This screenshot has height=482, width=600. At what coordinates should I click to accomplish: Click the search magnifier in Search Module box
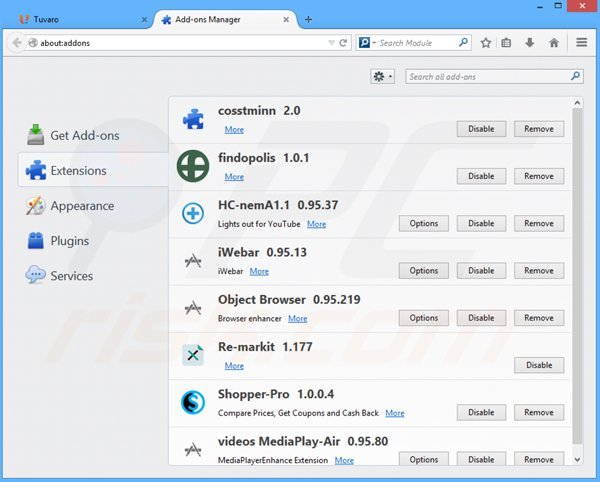point(463,42)
